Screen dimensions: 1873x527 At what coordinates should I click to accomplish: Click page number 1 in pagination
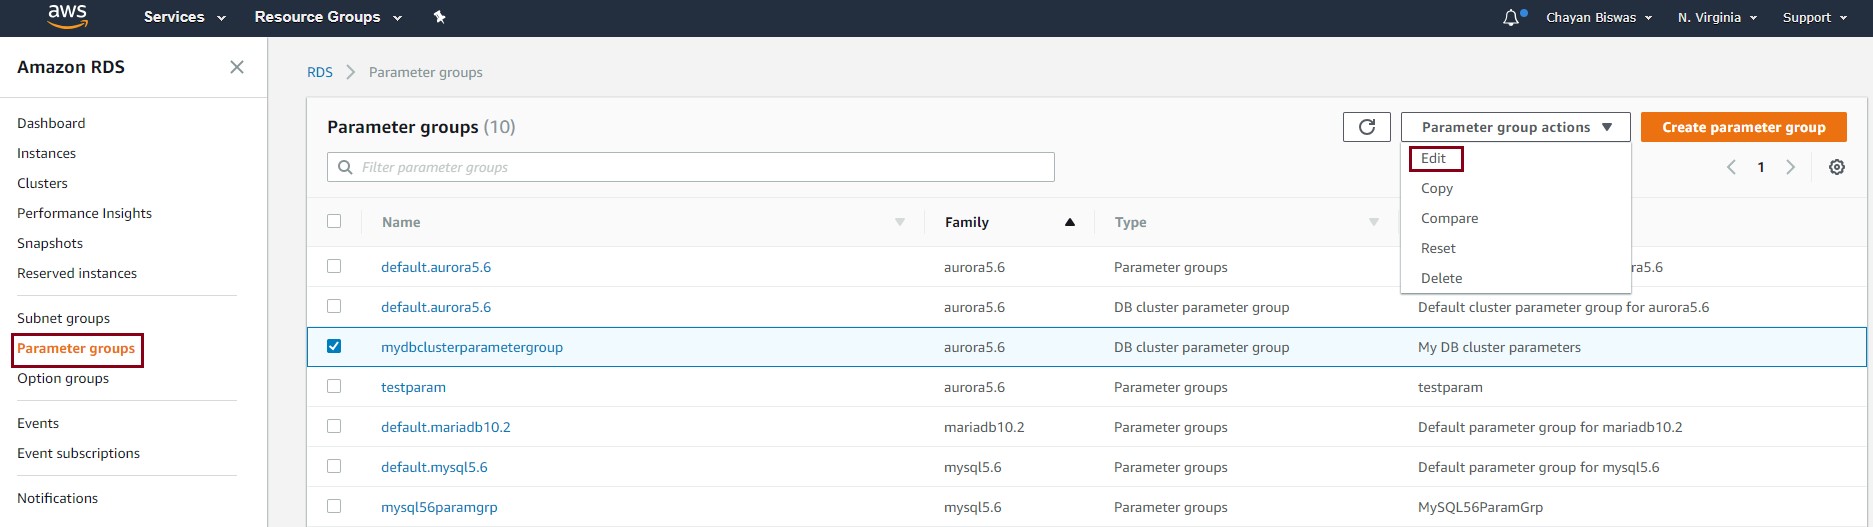pos(1761,167)
